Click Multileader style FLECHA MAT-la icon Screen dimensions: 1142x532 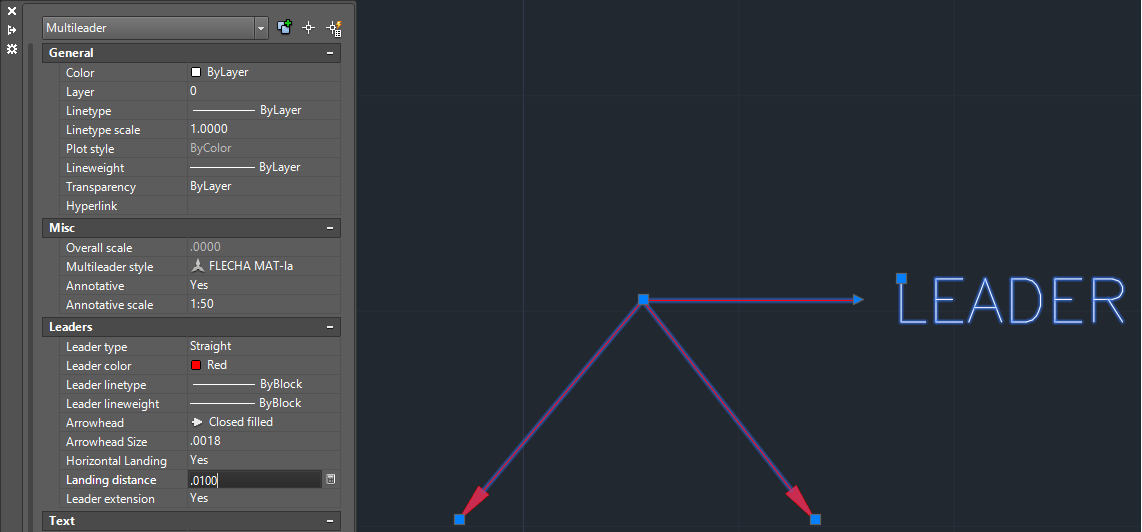197,266
